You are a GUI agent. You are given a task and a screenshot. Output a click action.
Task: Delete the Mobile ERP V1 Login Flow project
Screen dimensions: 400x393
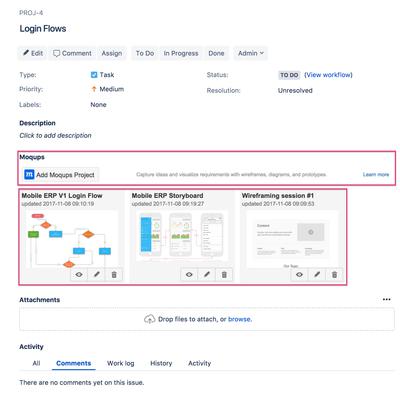point(114,274)
